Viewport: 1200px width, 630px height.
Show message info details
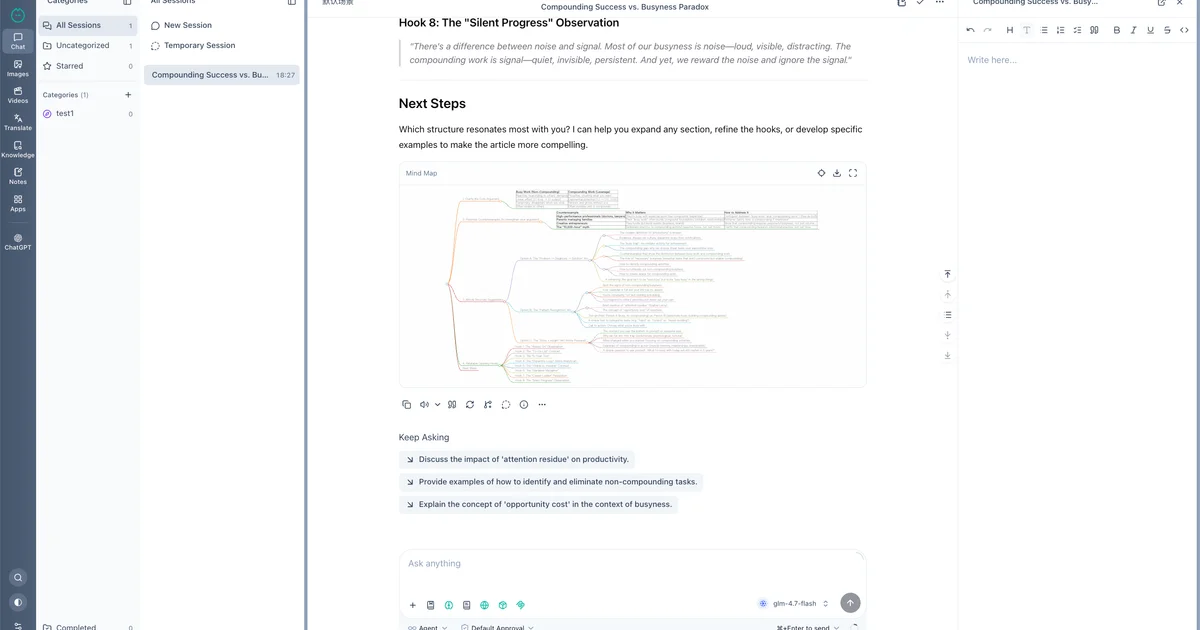click(x=524, y=405)
